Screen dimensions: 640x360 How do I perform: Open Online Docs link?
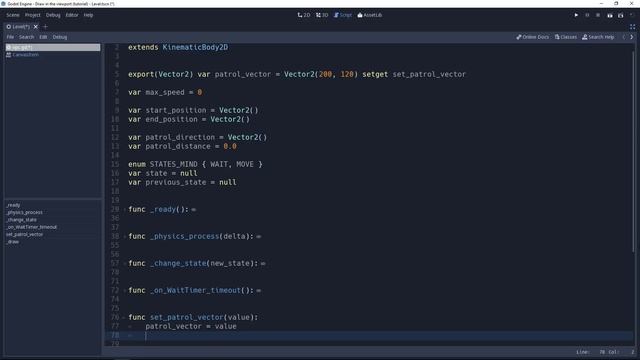pyautogui.click(x=533, y=37)
